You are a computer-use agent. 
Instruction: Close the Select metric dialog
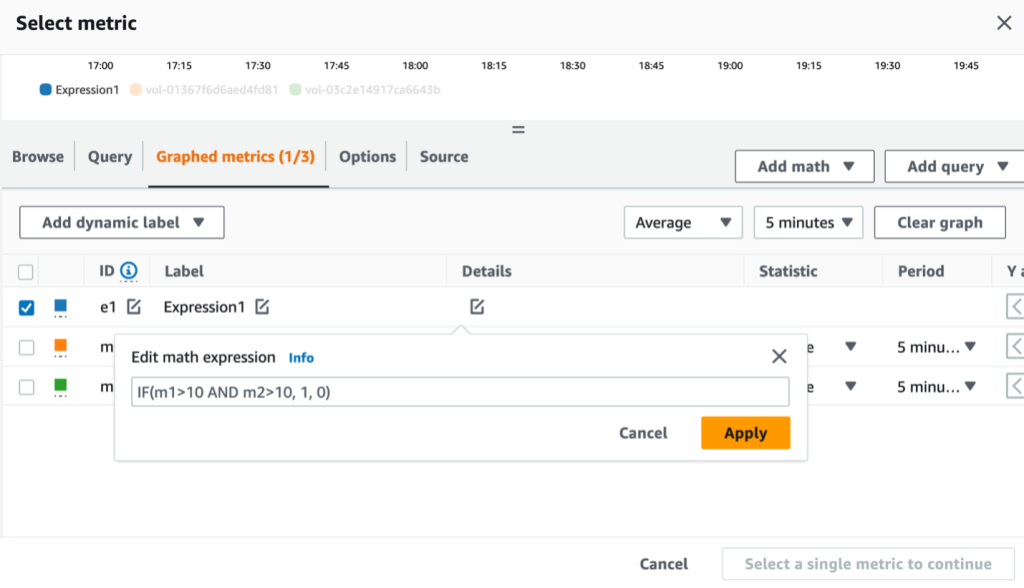coord(1004,22)
